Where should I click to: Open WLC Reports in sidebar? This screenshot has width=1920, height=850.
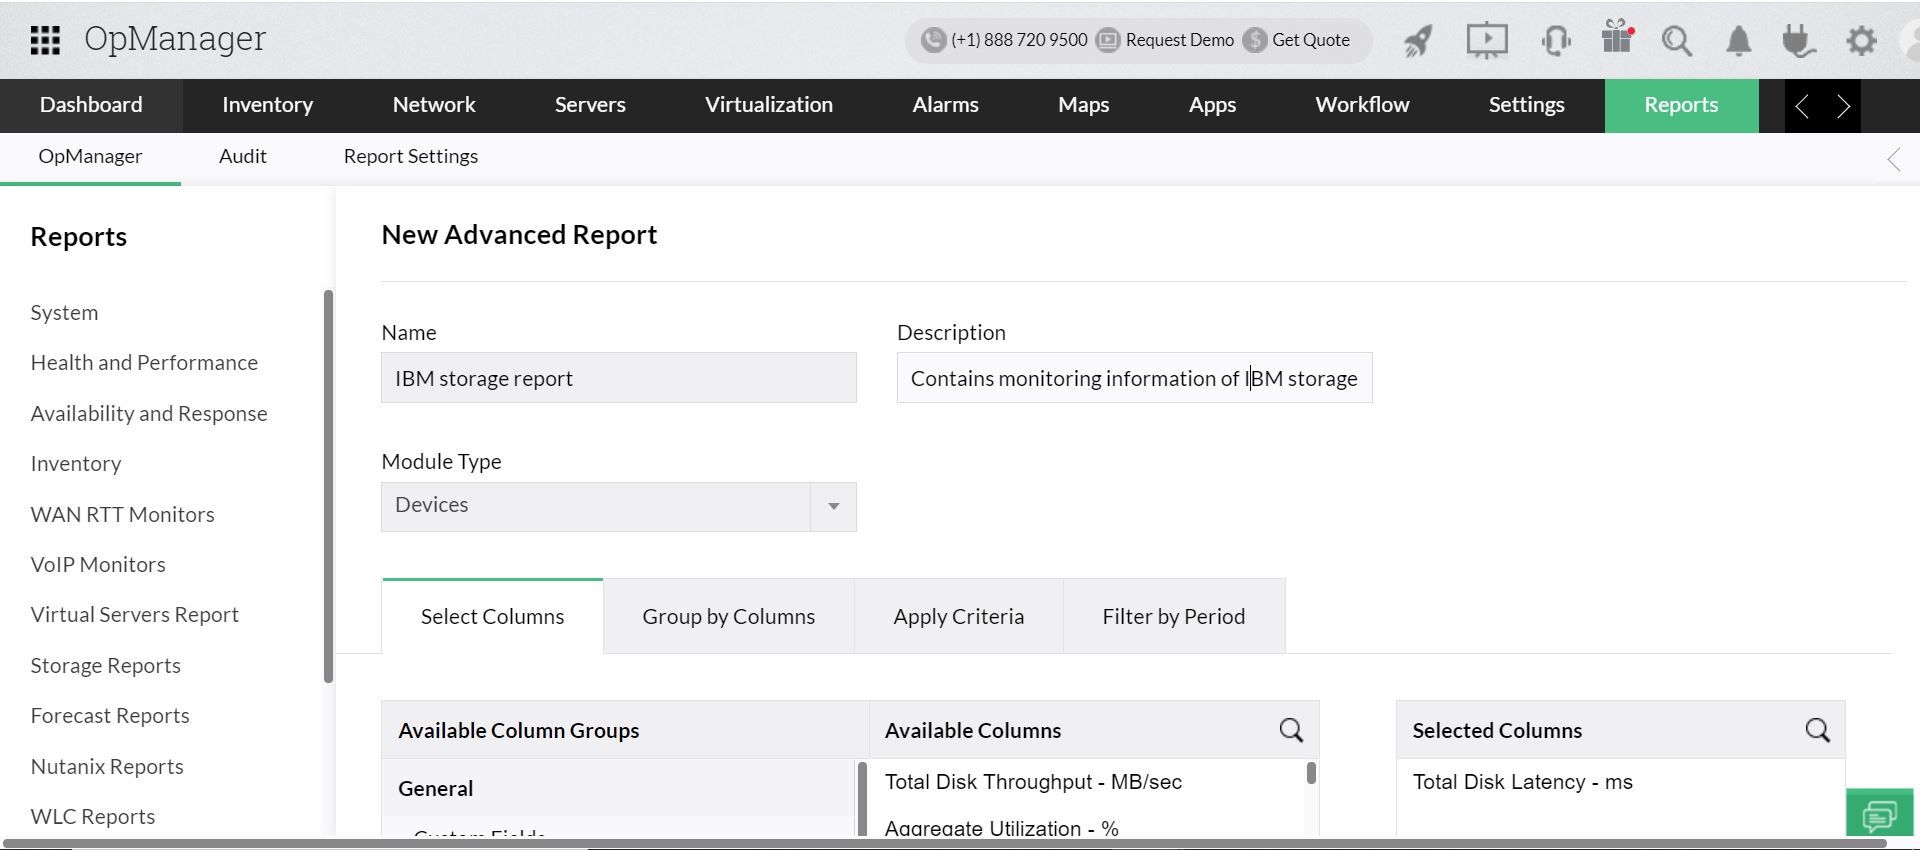pos(93,817)
